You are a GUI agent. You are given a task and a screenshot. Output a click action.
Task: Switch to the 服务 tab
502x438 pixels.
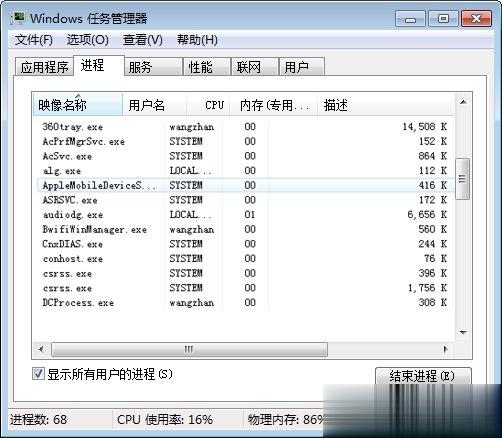point(153,67)
